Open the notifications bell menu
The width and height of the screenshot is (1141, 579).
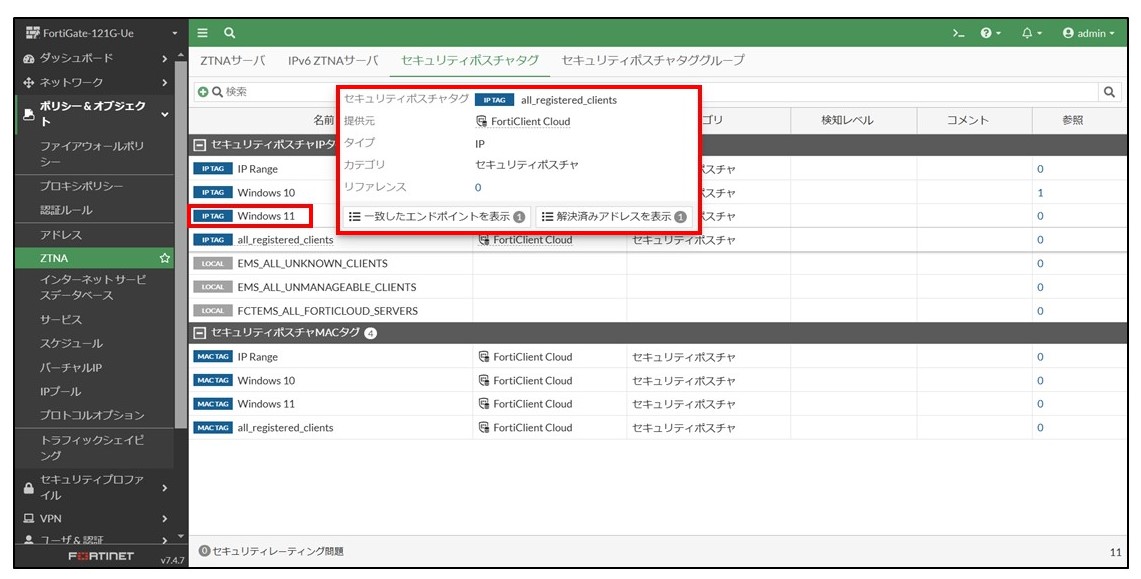(x=1032, y=33)
